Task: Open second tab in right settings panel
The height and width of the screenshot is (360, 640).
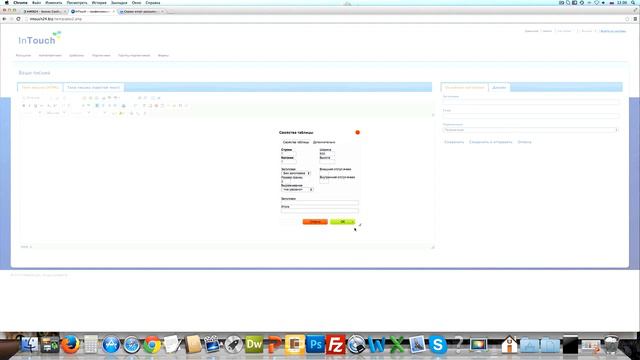Action: coord(499,87)
